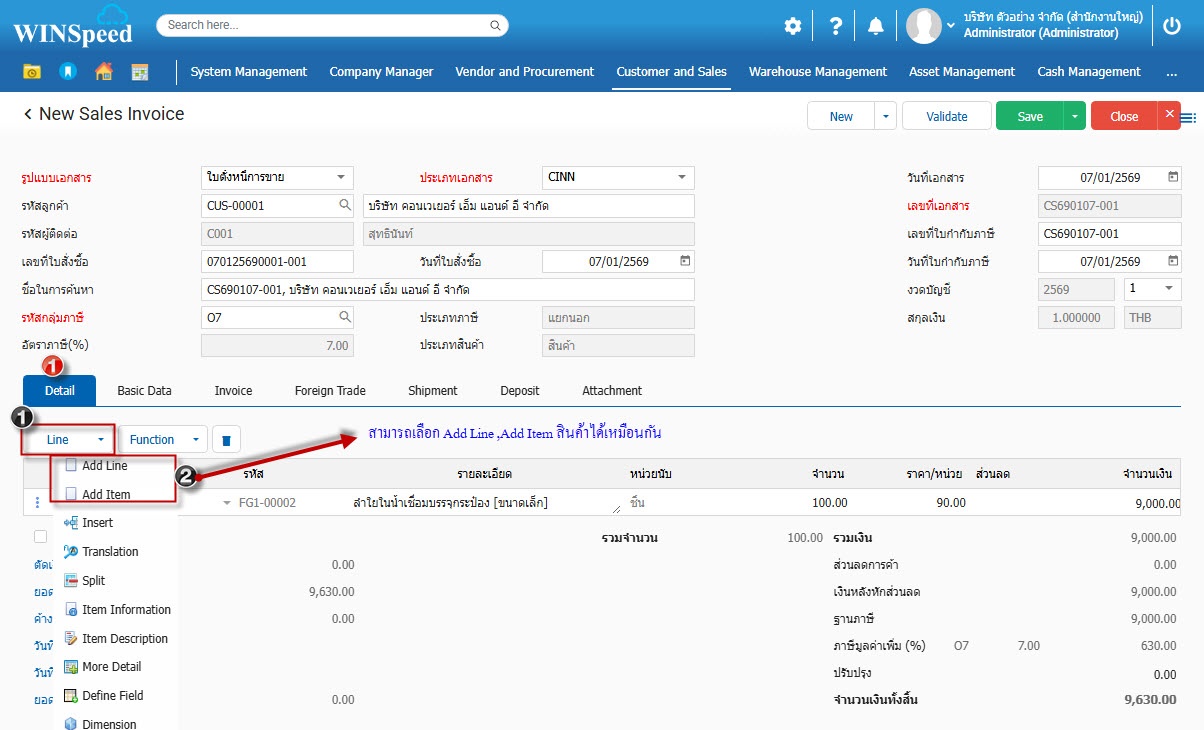Open Customer and Sales menu
This screenshot has height=730, width=1204.
[671, 72]
